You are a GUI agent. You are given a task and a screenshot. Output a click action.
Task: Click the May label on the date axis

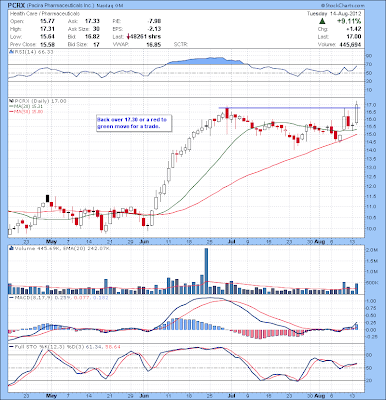pos(51,241)
